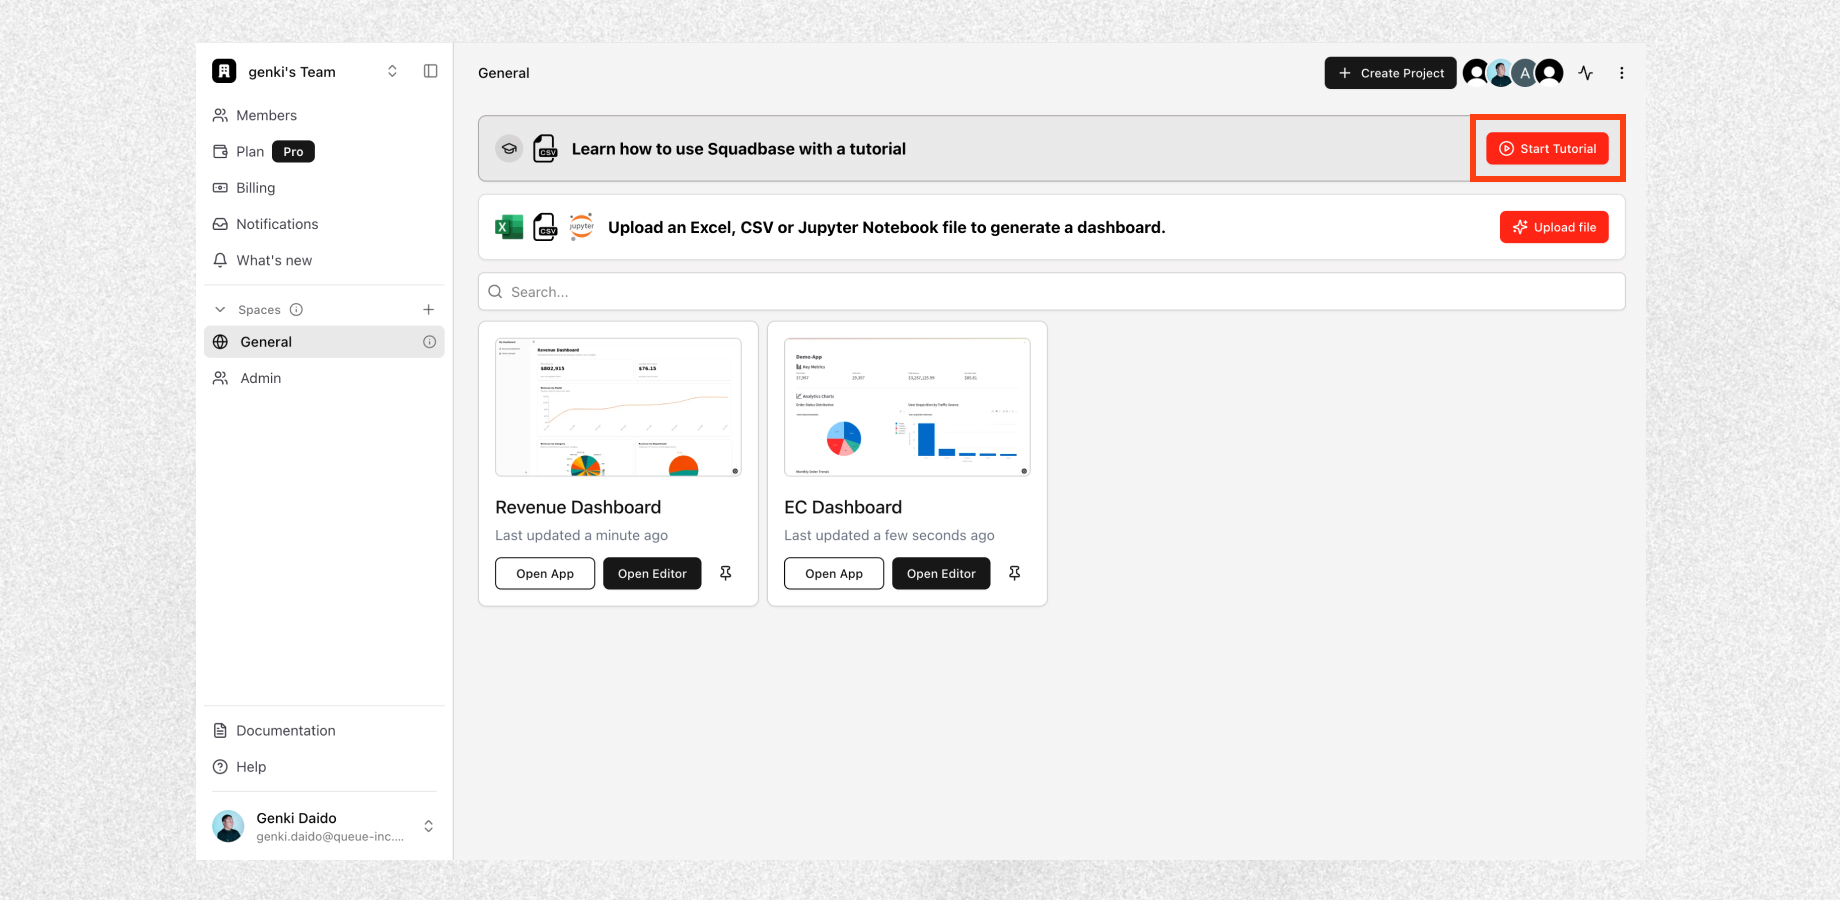The image size is (1840, 900).
Task: Click the EC Dashboard title
Action: [843, 507]
